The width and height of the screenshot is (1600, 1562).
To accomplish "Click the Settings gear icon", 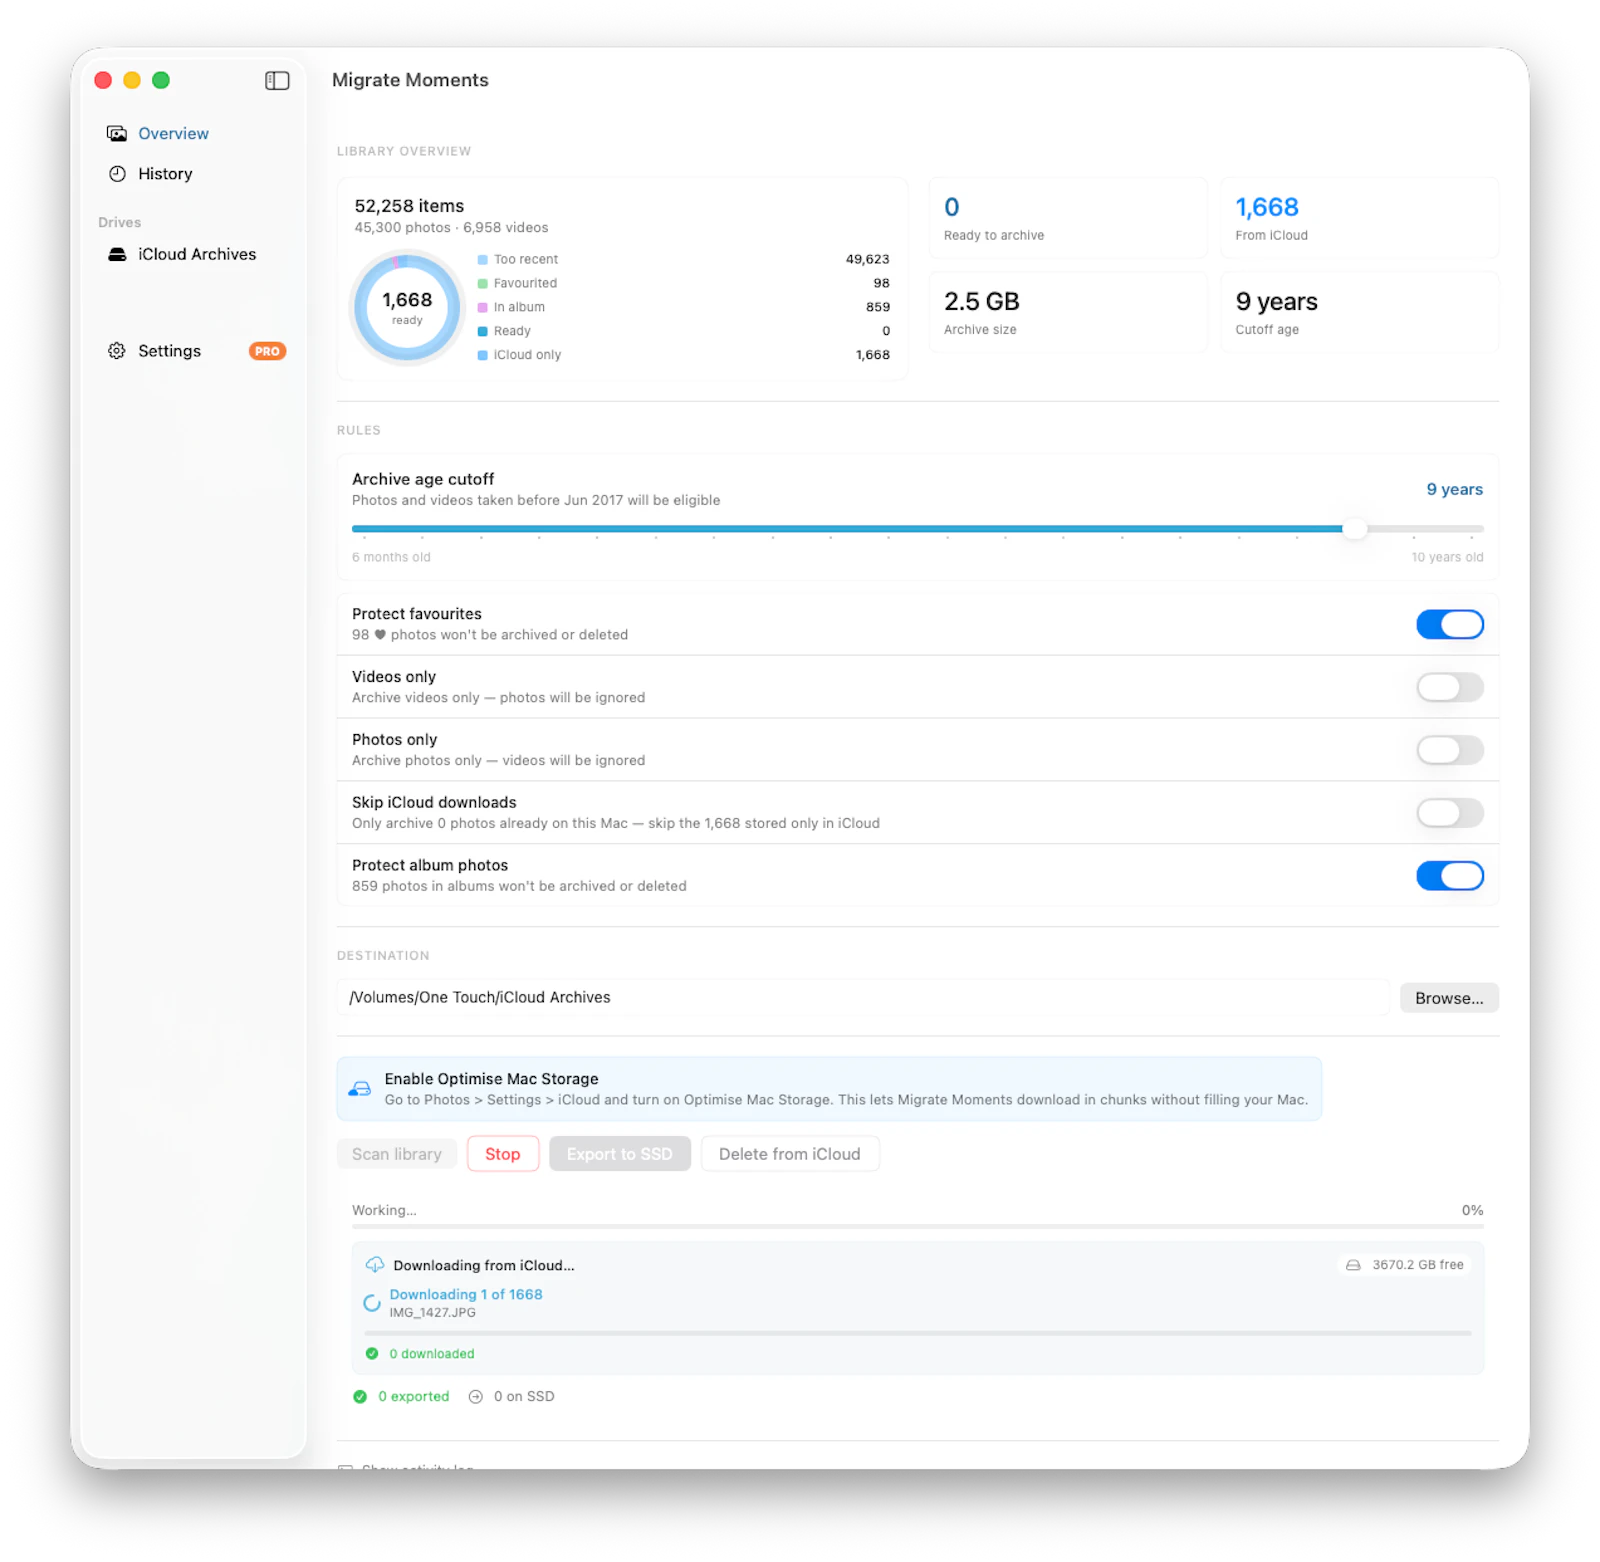I will pyautogui.click(x=117, y=351).
